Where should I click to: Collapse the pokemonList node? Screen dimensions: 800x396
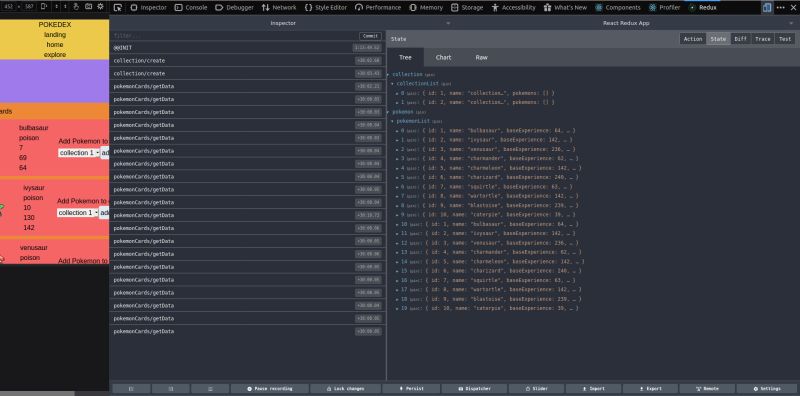pyautogui.click(x=393, y=121)
